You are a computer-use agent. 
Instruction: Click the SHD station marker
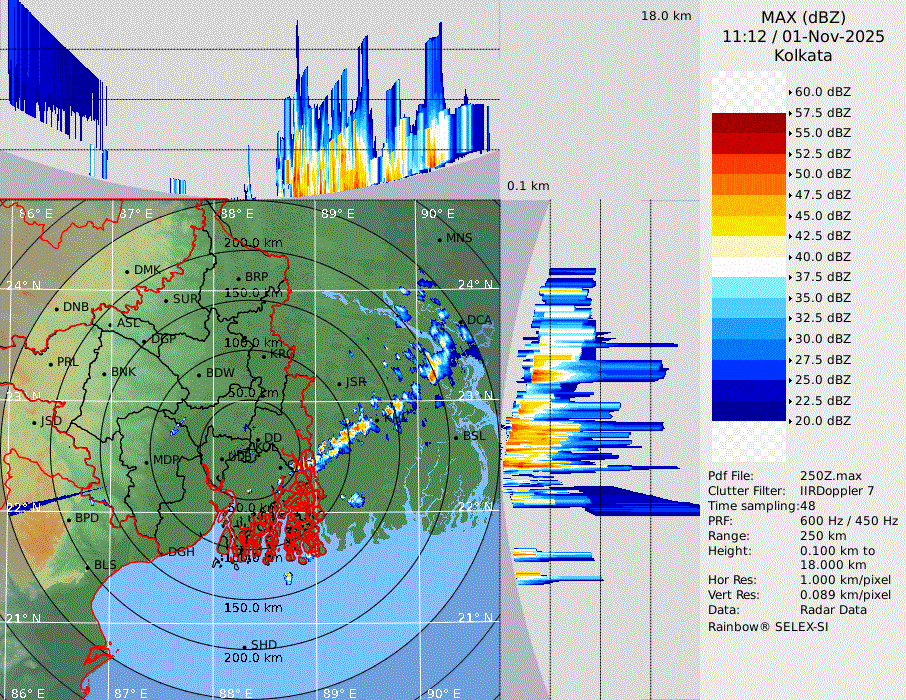pyautogui.click(x=245, y=645)
